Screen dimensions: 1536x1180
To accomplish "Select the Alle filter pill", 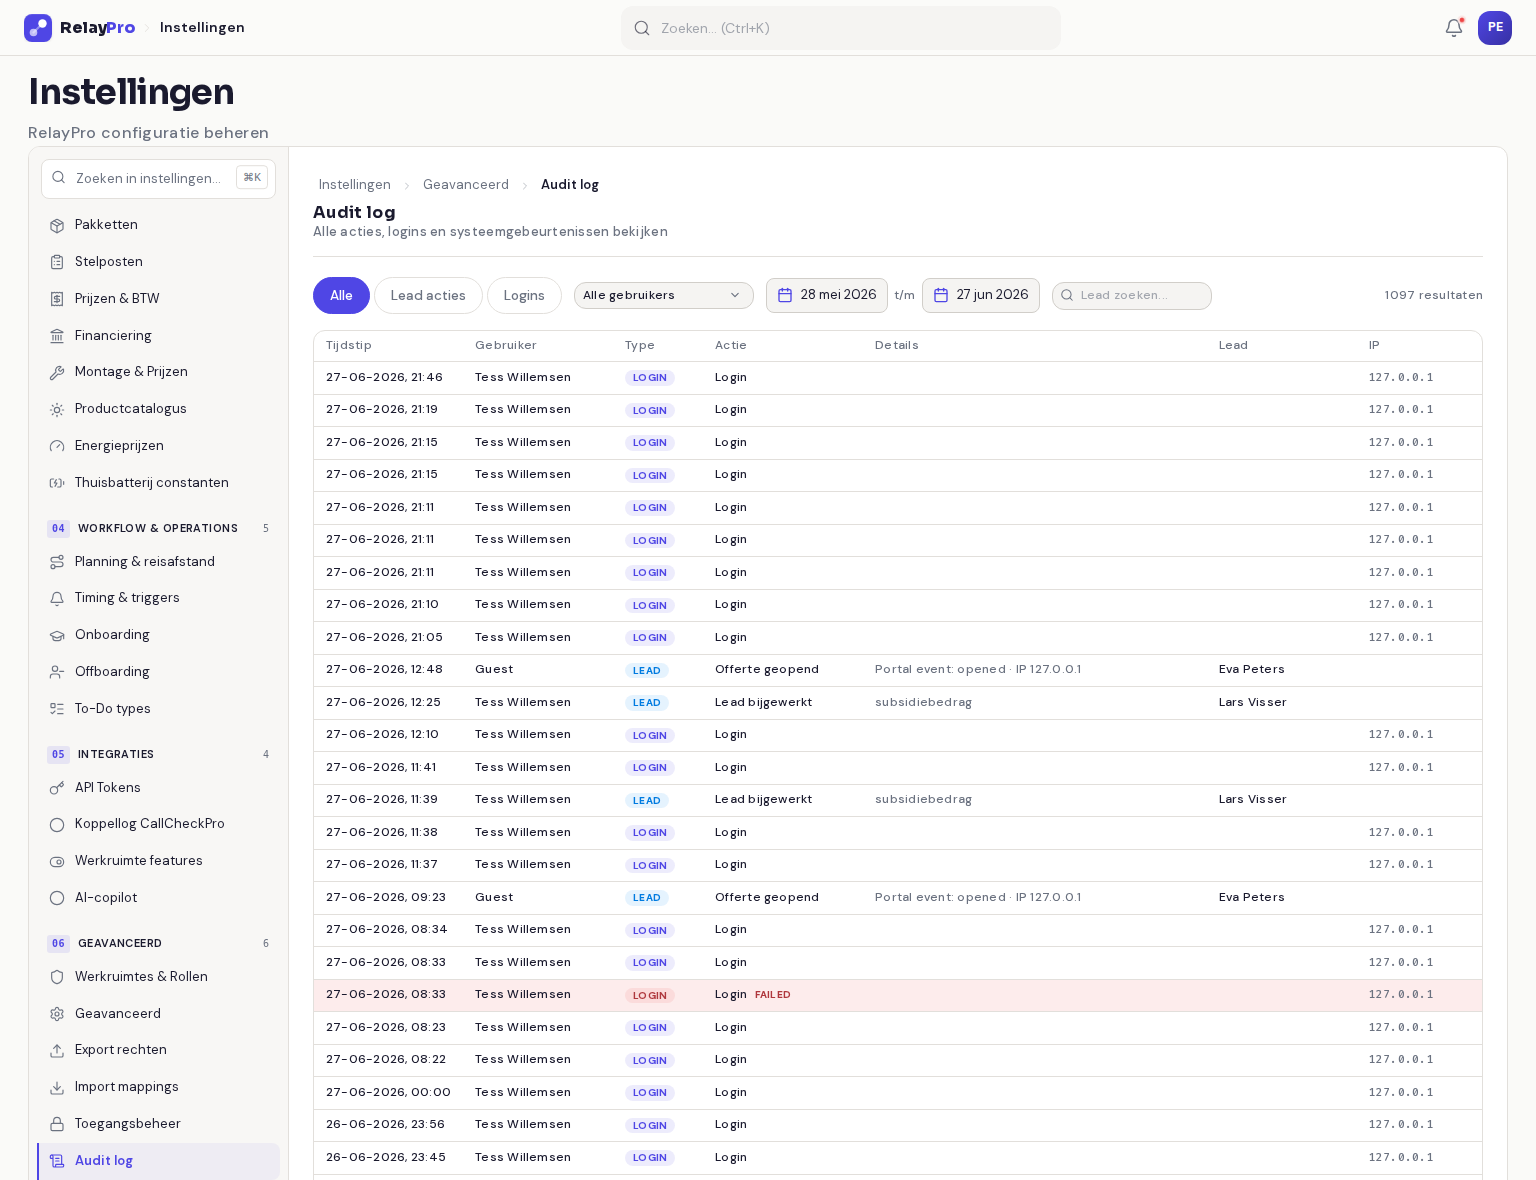I will click(341, 296).
